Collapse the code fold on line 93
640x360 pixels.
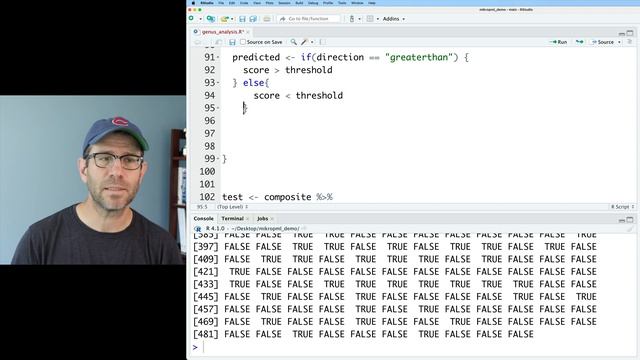(218, 83)
